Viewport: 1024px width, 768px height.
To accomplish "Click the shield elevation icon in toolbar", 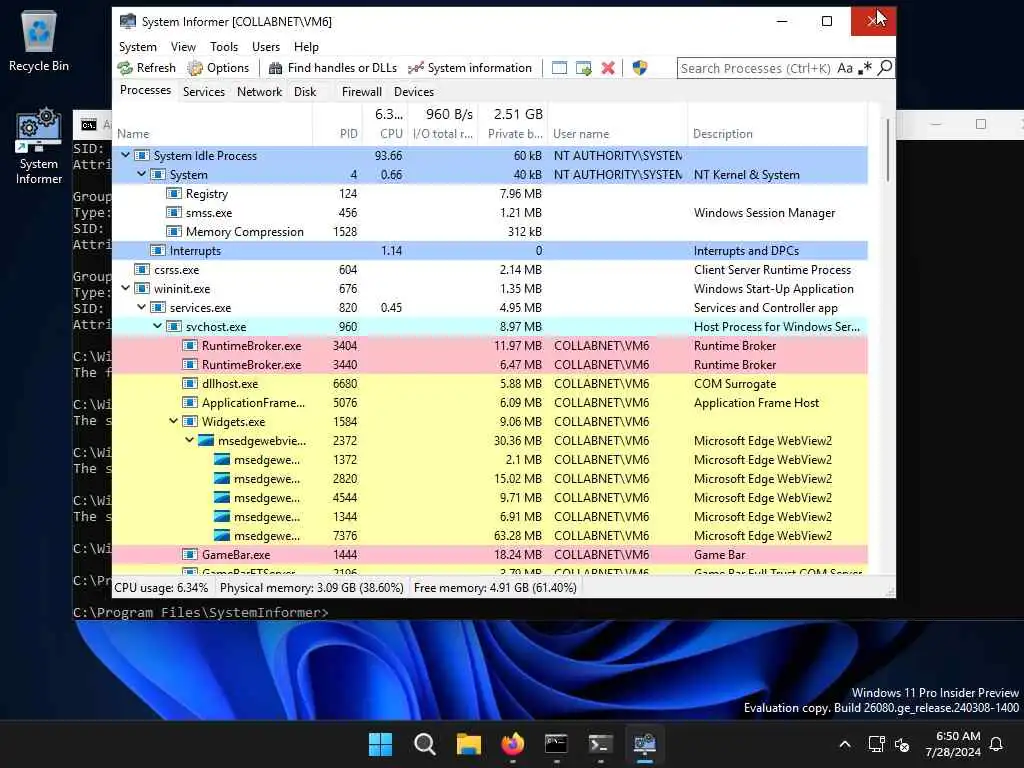I will tap(640, 68).
